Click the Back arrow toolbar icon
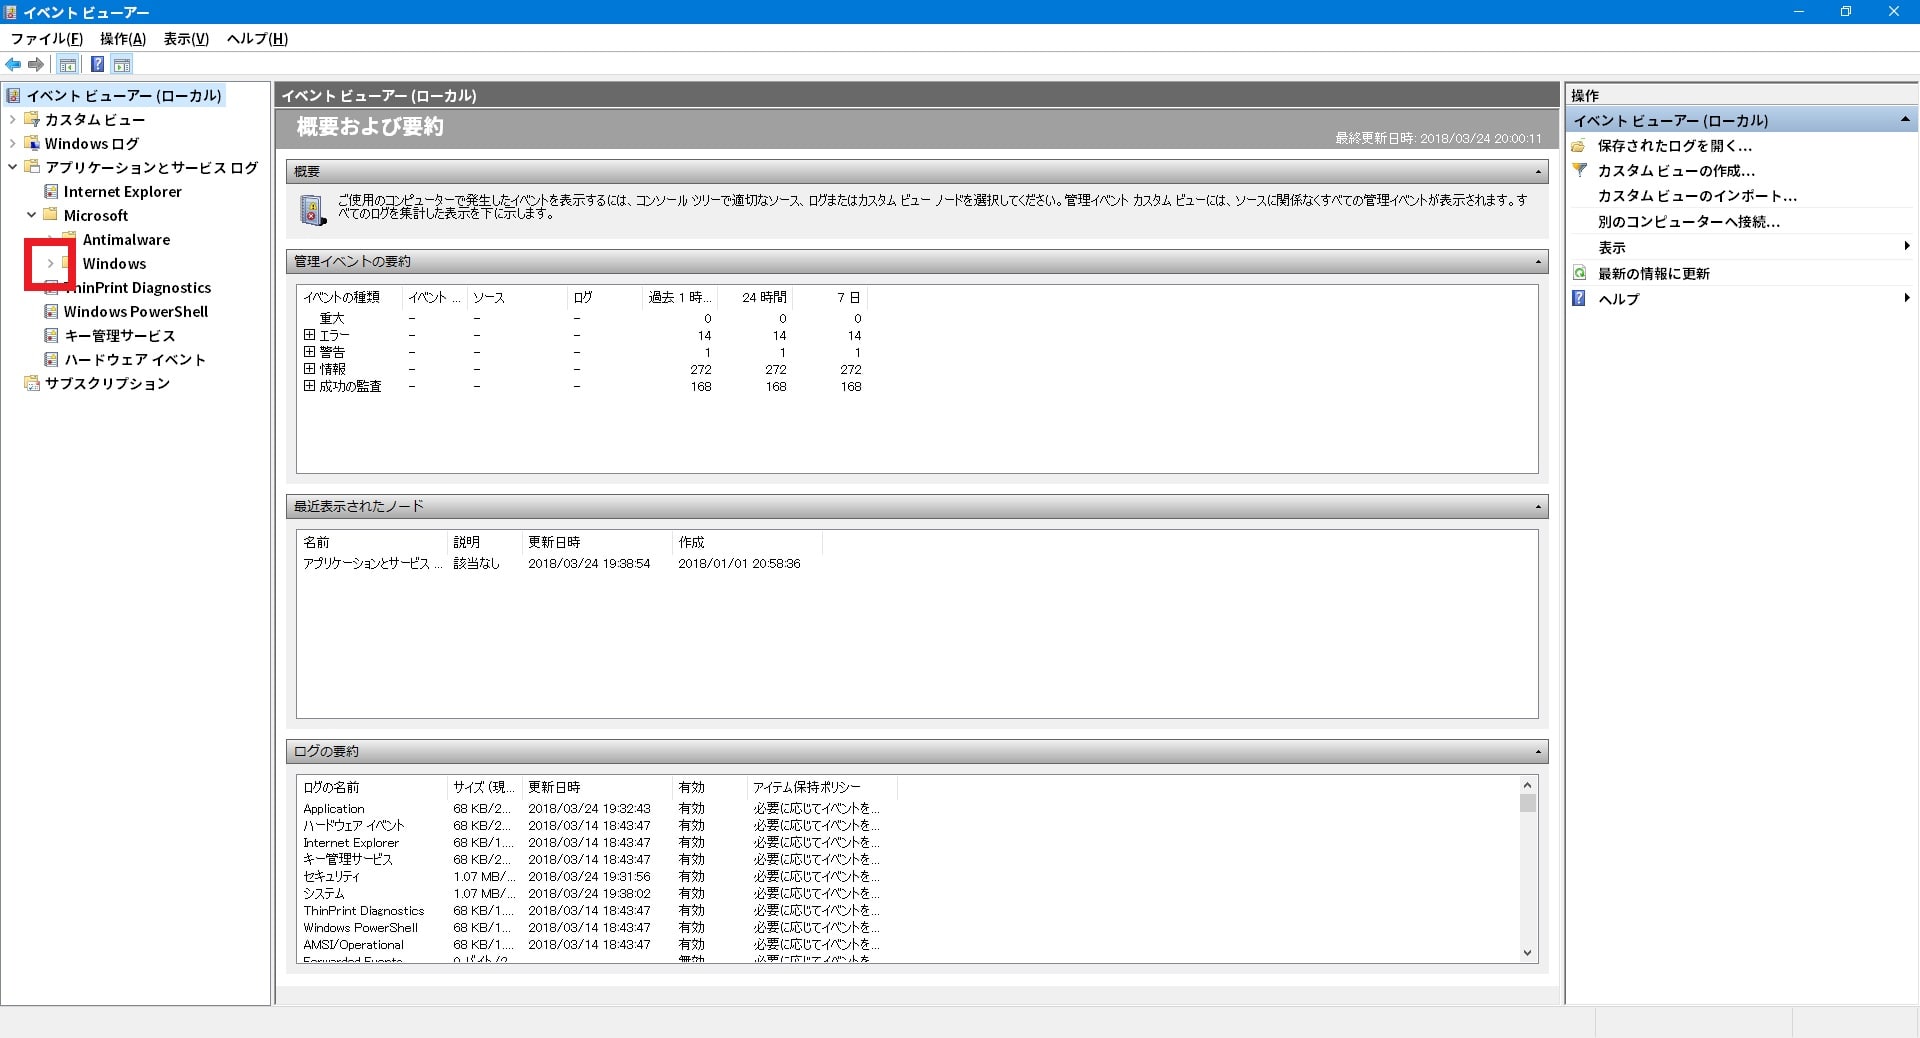The image size is (1920, 1038). [x=13, y=65]
